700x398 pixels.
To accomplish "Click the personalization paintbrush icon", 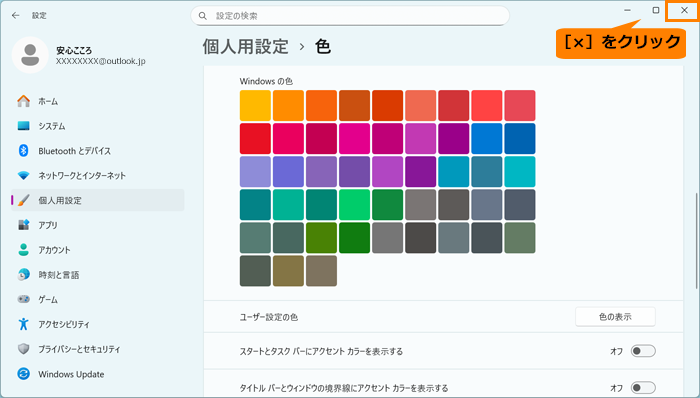I will (x=24, y=200).
